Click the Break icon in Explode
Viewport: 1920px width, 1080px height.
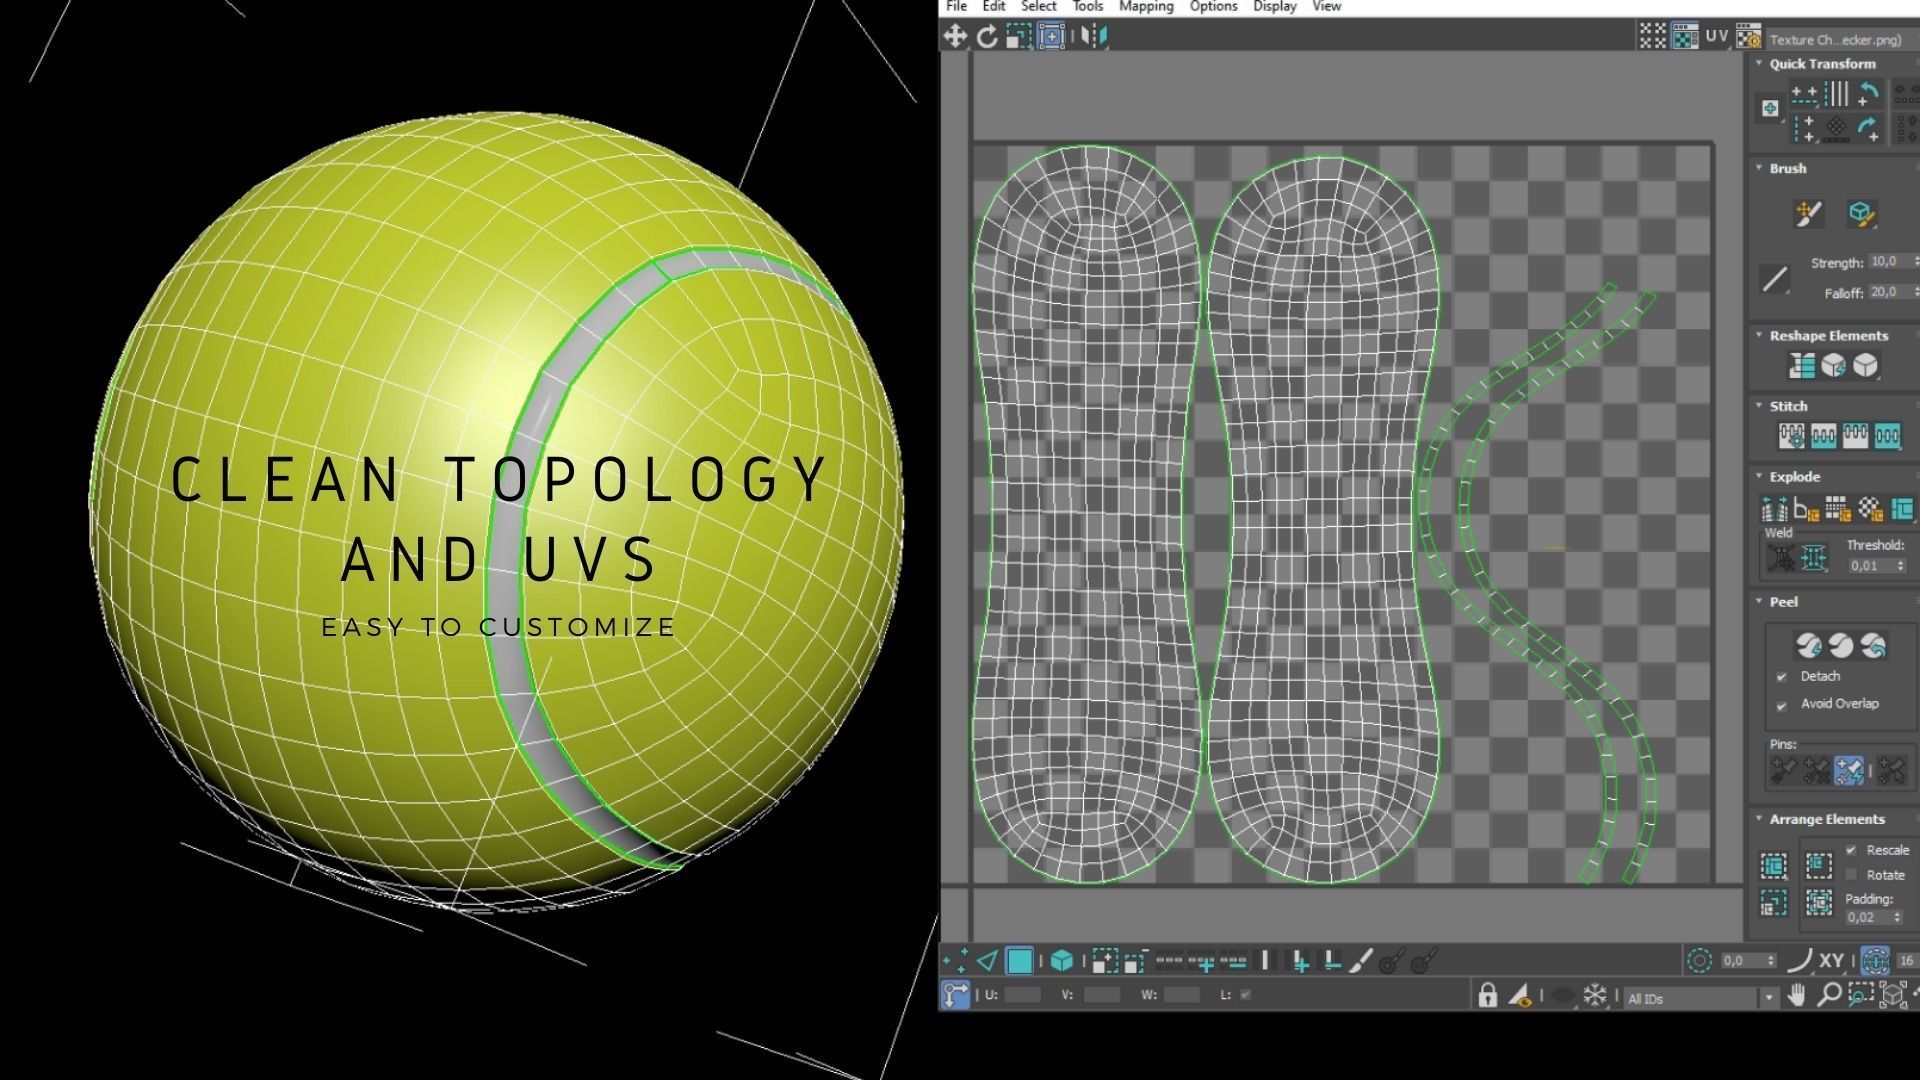(x=1775, y=509)
